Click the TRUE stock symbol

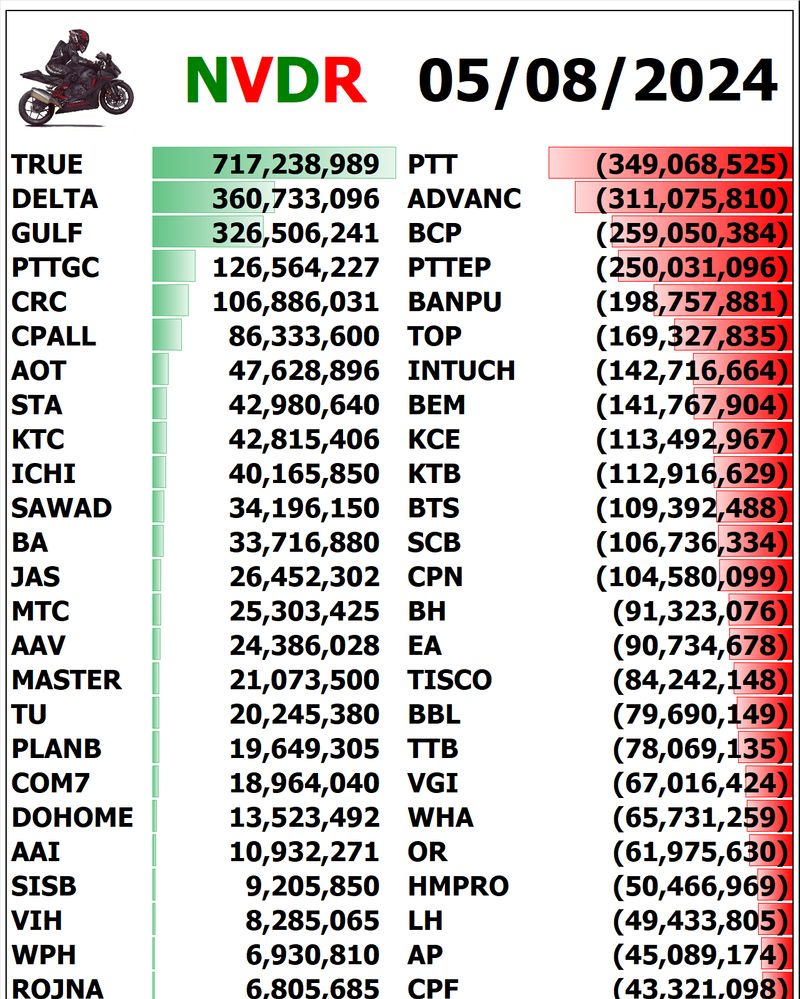47,165
